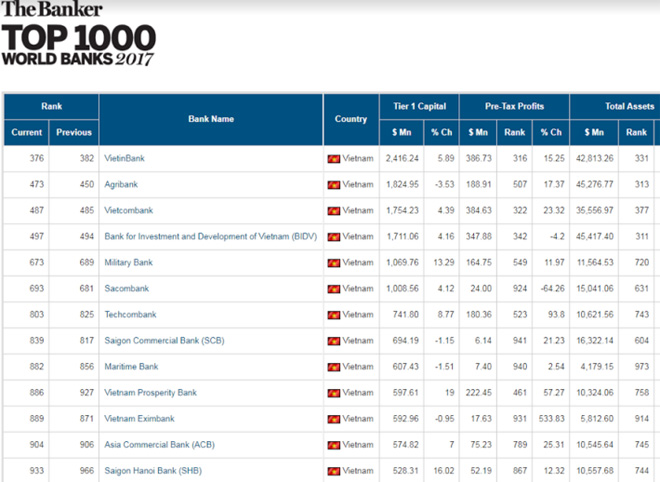The image size is (660, 482).
Task: Open the Techcombank link
Action: coord(130,314)
